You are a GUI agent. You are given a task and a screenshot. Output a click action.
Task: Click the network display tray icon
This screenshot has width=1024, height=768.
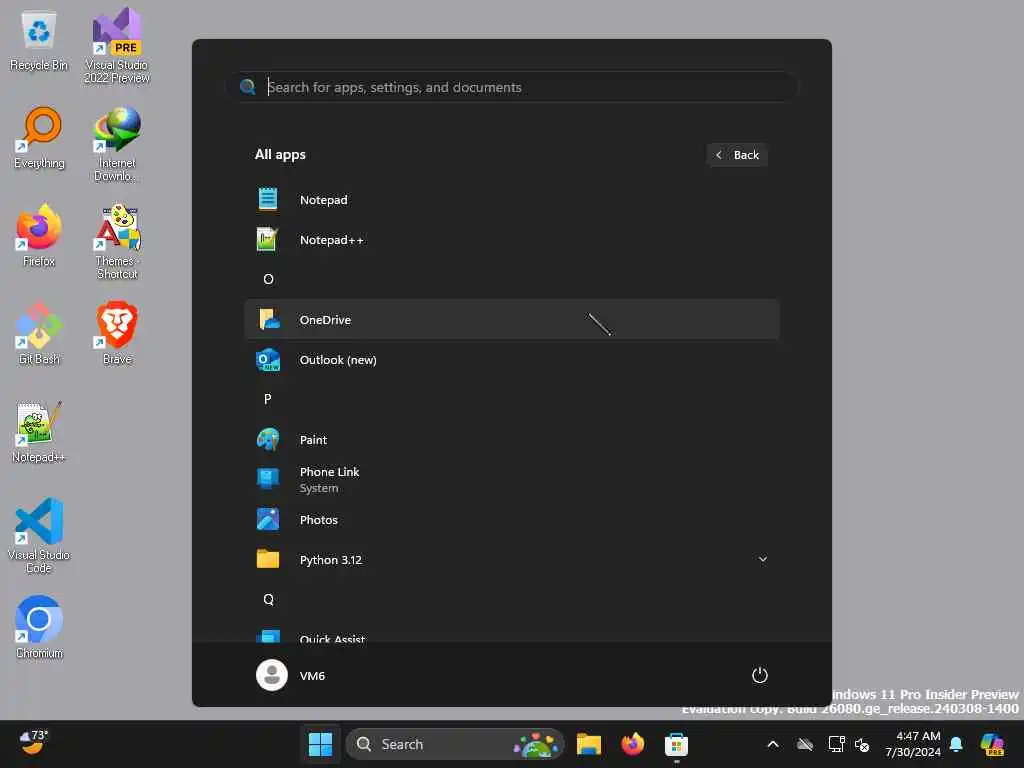click(x=836, y=744)
